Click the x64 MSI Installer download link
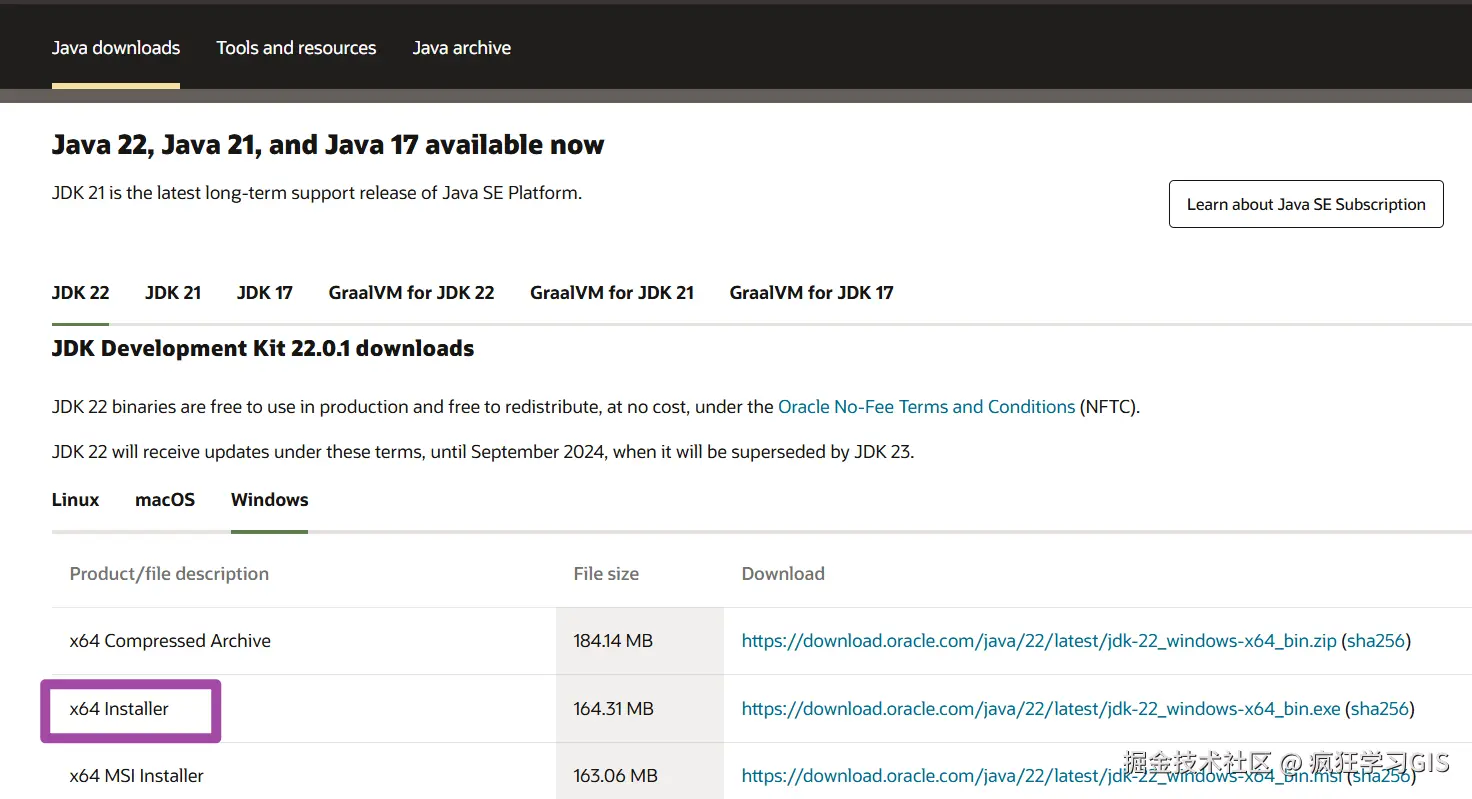This screenshot has width=1472, height=799. 1030,776
